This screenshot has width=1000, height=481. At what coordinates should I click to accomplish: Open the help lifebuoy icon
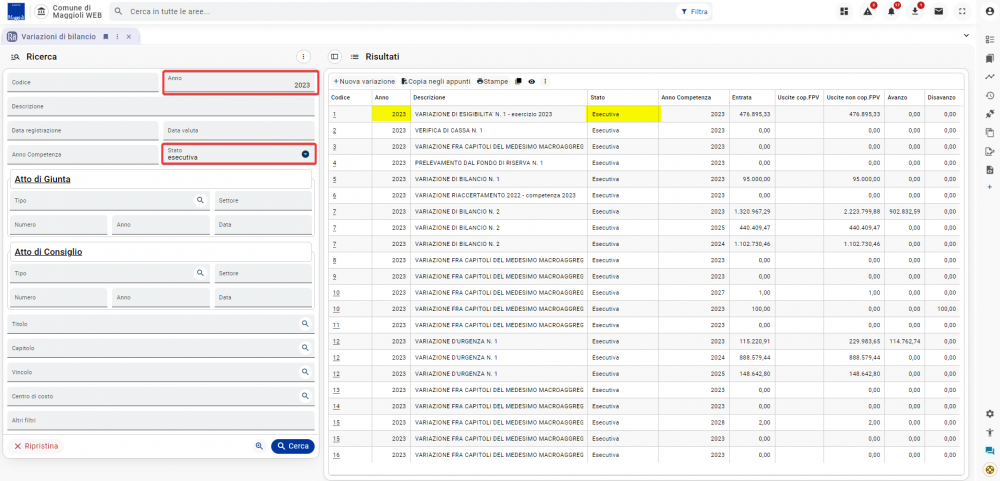click(990, 469)
